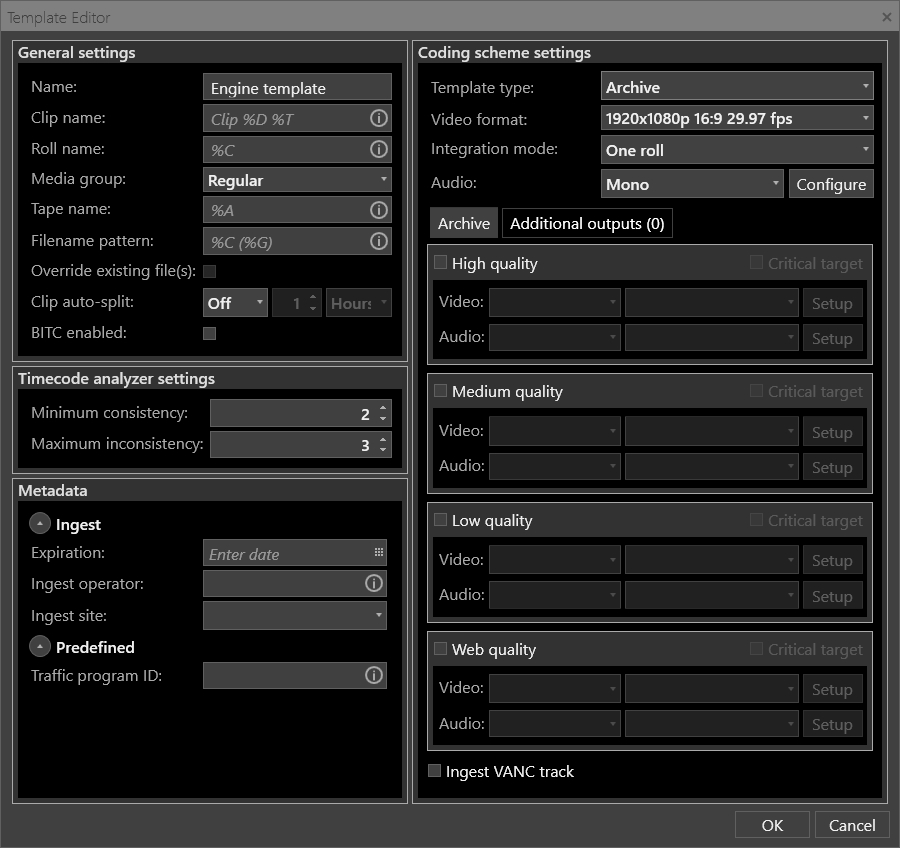
Task: Open the Video format dropdown
Action: [x=737, y=118]
